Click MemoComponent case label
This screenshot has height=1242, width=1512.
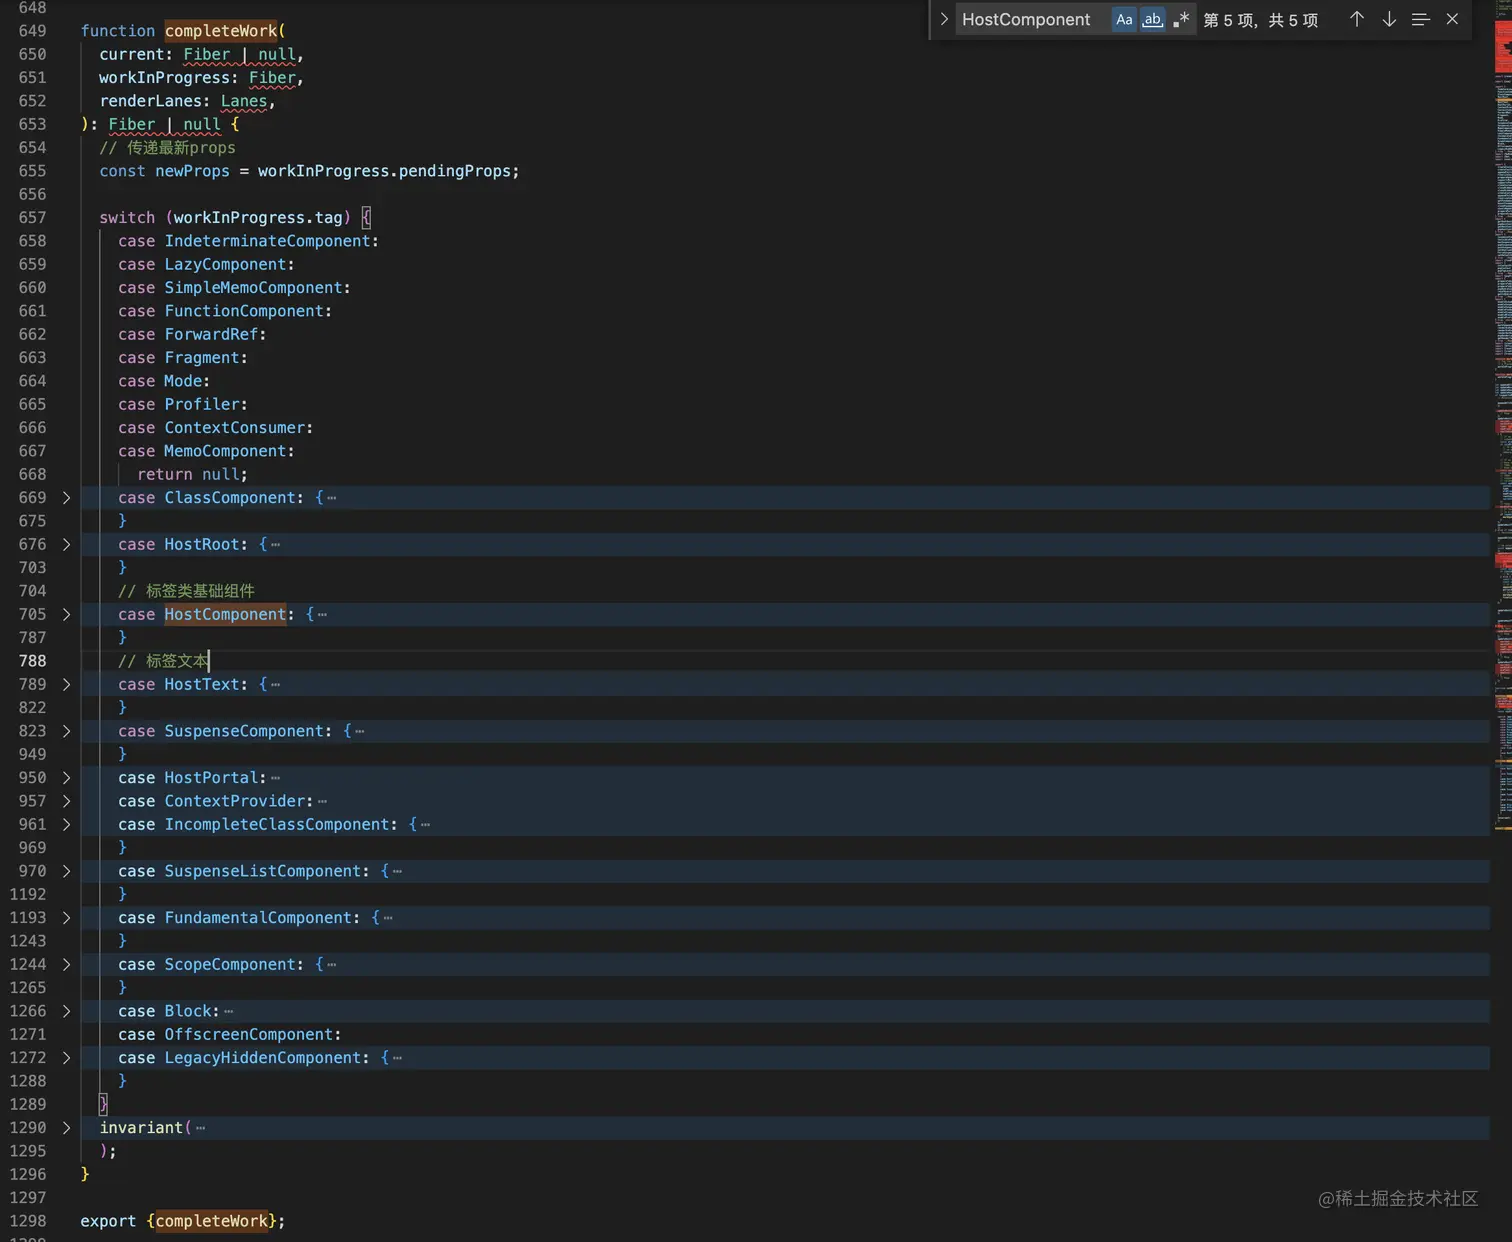(x=226, y=451)
